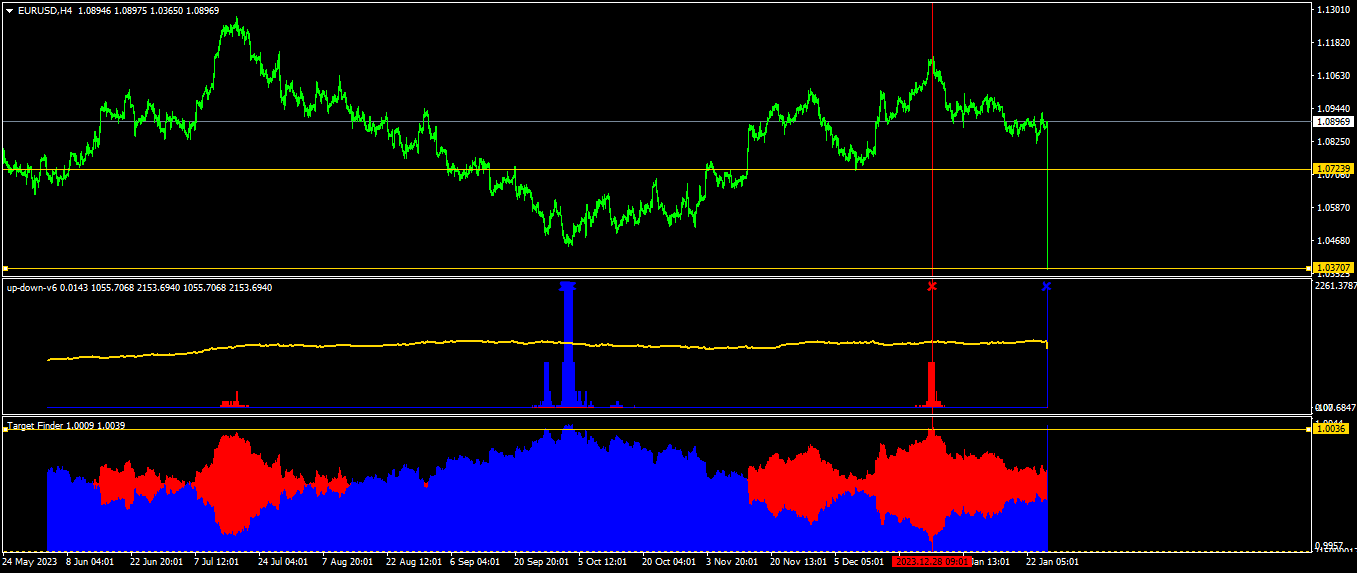Click the tall blue spike in up-down-v6 histogram

[568, 345]
